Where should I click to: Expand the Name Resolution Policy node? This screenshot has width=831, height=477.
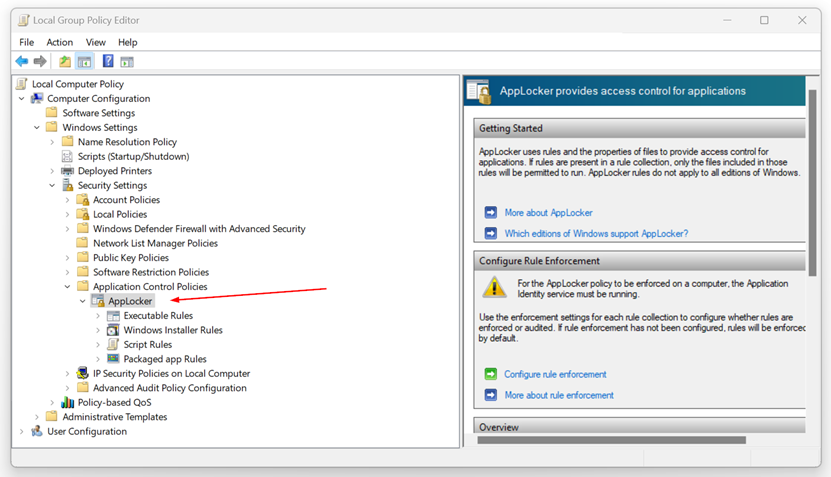52,142
